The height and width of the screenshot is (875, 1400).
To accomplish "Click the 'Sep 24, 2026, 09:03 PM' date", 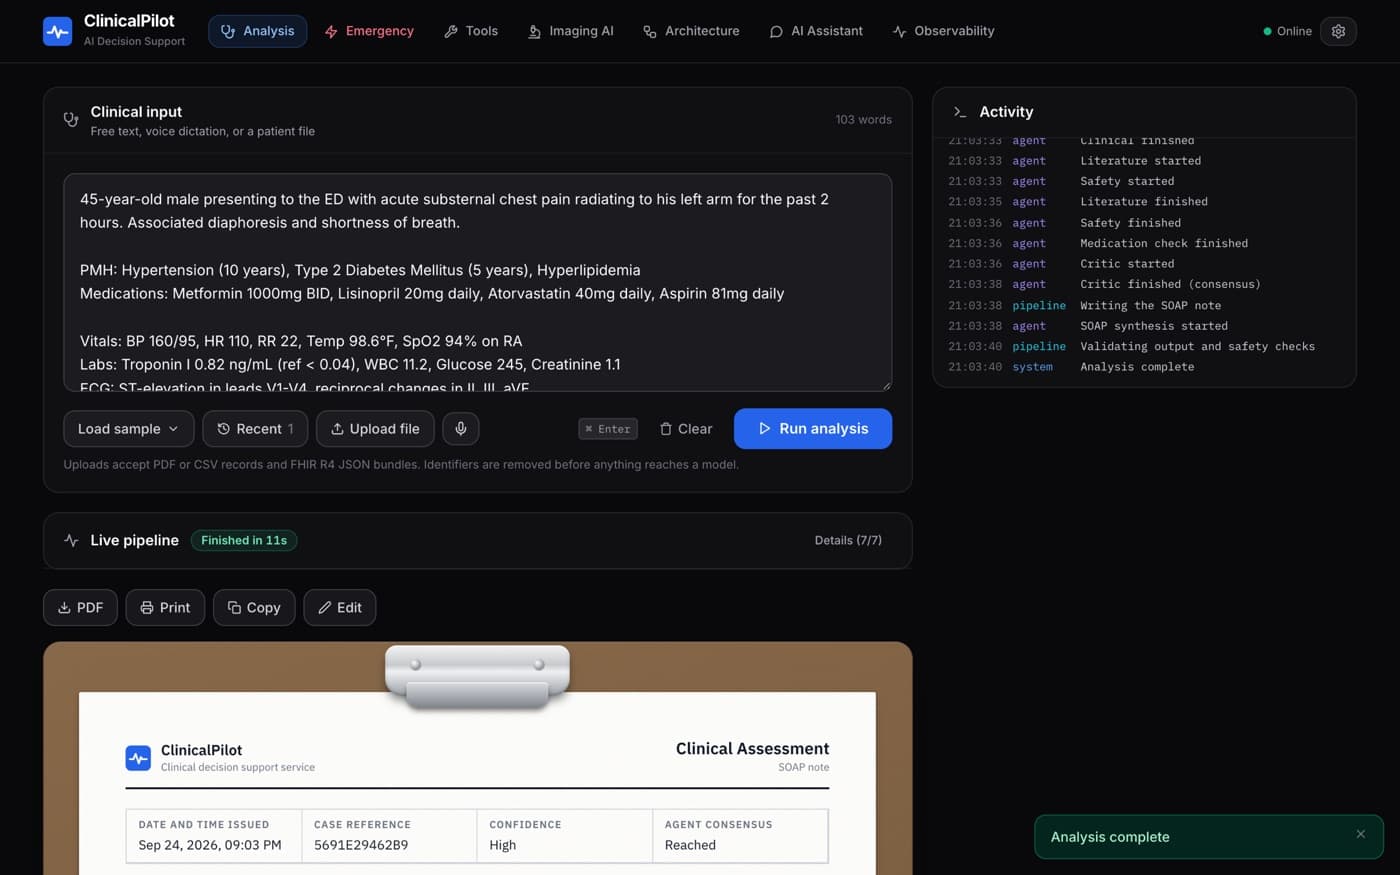I will click(210, 845).
